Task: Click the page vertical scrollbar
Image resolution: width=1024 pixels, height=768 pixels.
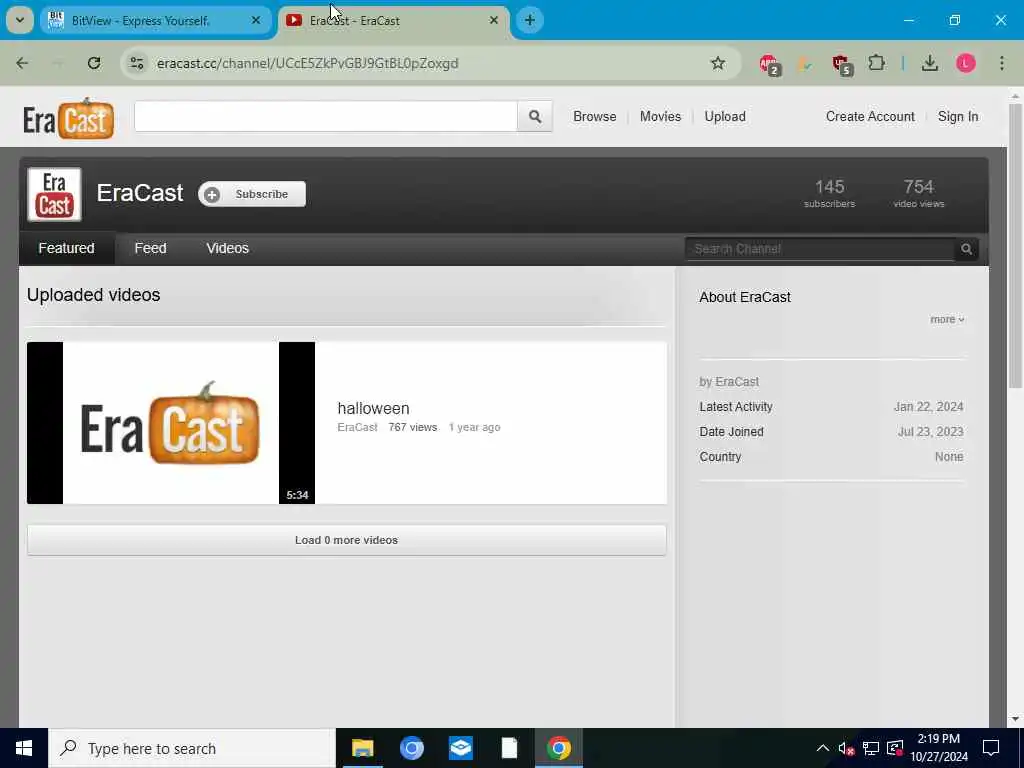Action: tap(1015, 245)
